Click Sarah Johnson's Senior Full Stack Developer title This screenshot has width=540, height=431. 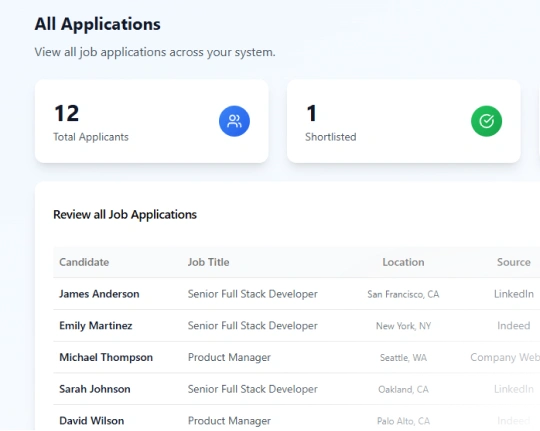click(x=253, y=389)
